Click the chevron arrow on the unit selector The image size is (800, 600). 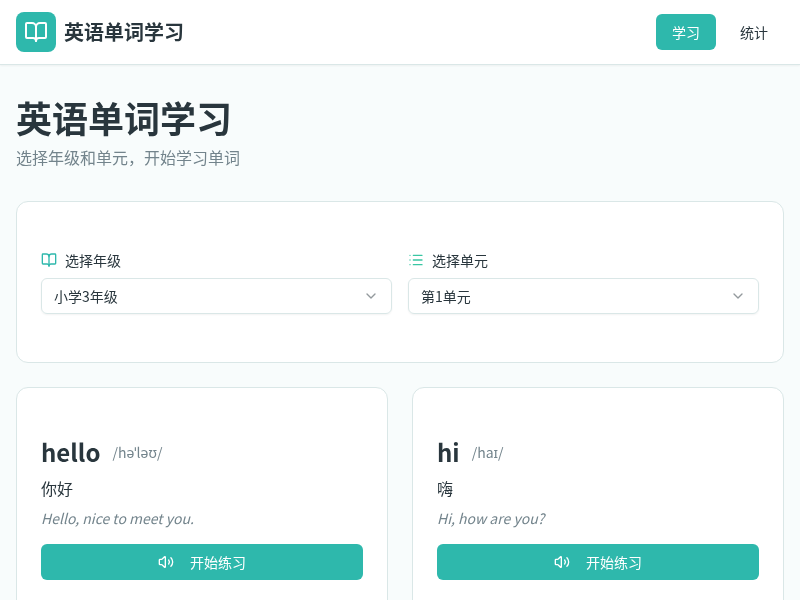point(738,296)
